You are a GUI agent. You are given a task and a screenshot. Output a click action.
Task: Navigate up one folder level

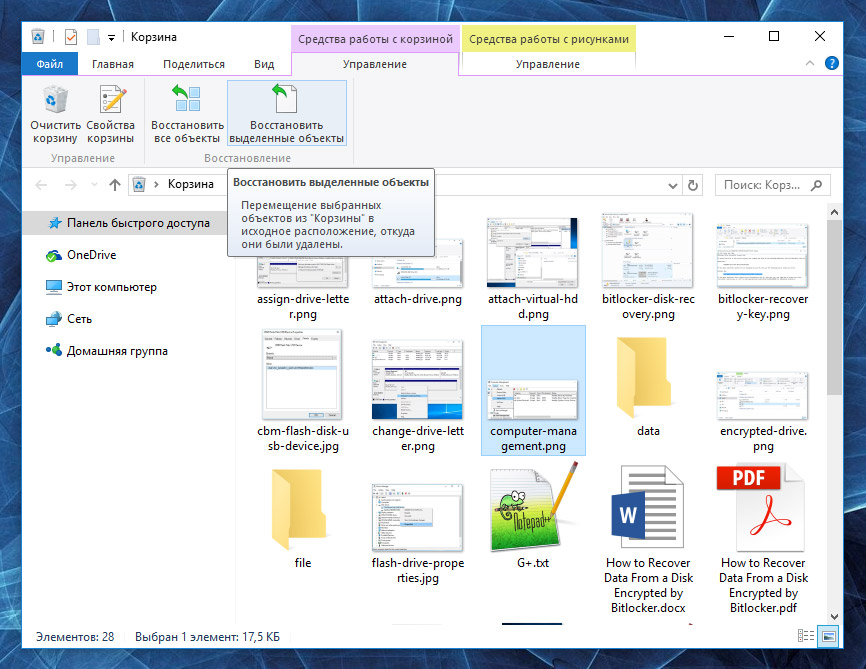pos(113,185)
